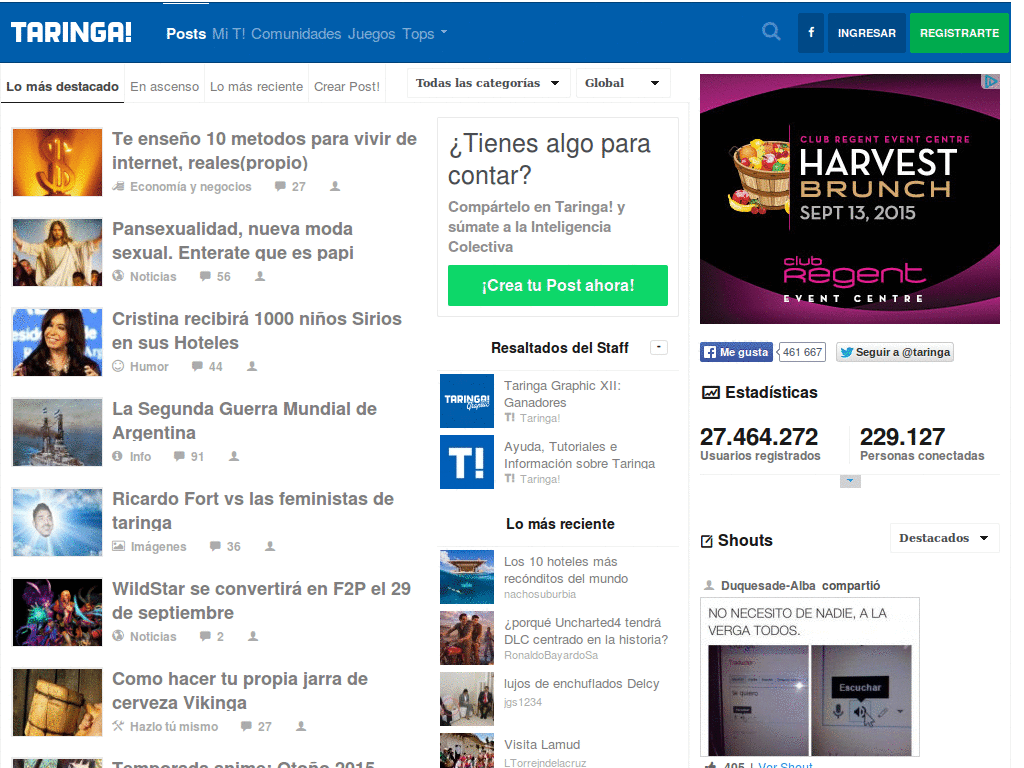Screen dimensions: 1024x768
Task: Collapse the Resaltados del Staff section
Action: point(659,347)
